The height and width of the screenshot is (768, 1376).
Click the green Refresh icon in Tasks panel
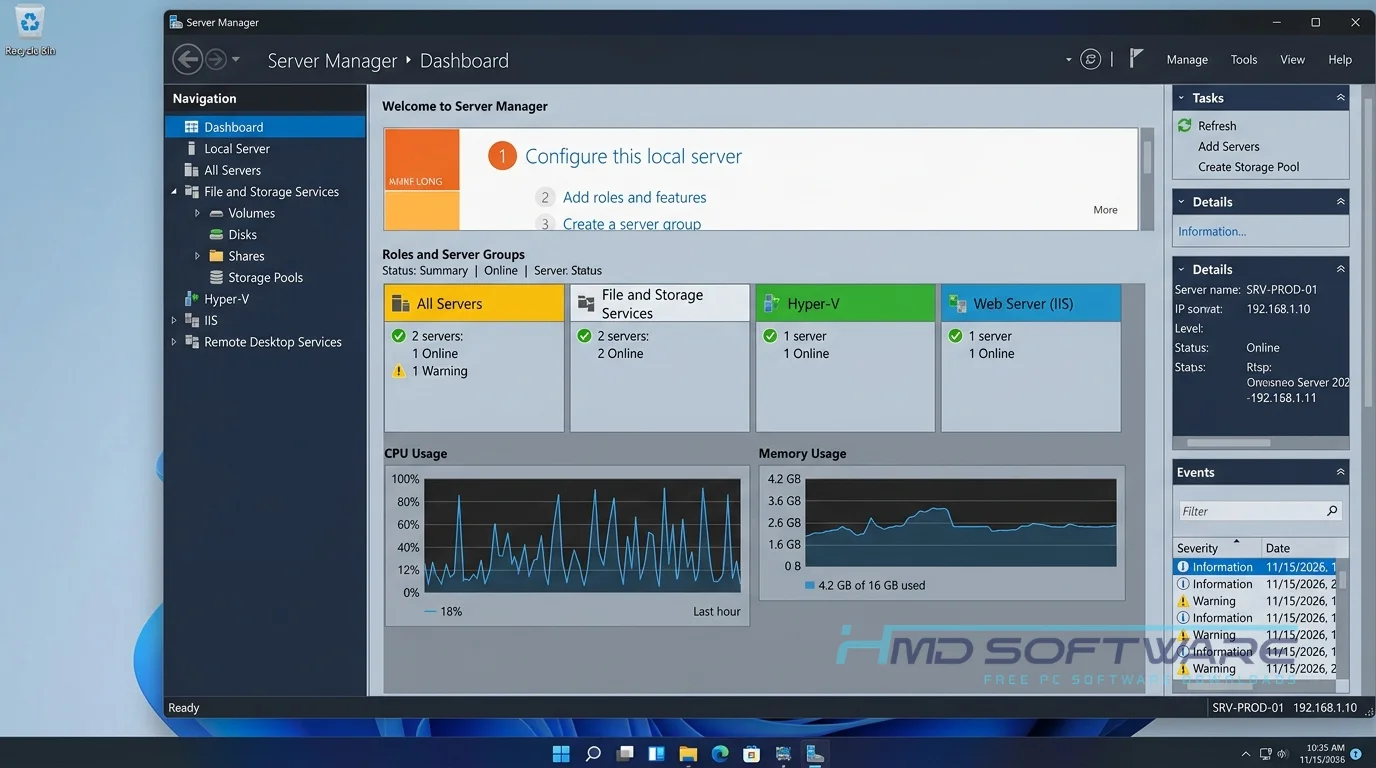[x=1185, y=125]
